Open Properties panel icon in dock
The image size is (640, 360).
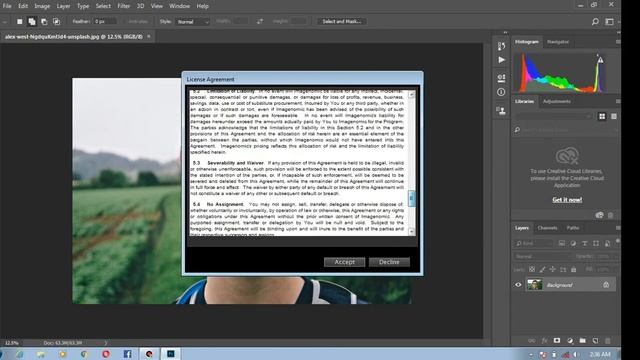click(x=501, y=78)
